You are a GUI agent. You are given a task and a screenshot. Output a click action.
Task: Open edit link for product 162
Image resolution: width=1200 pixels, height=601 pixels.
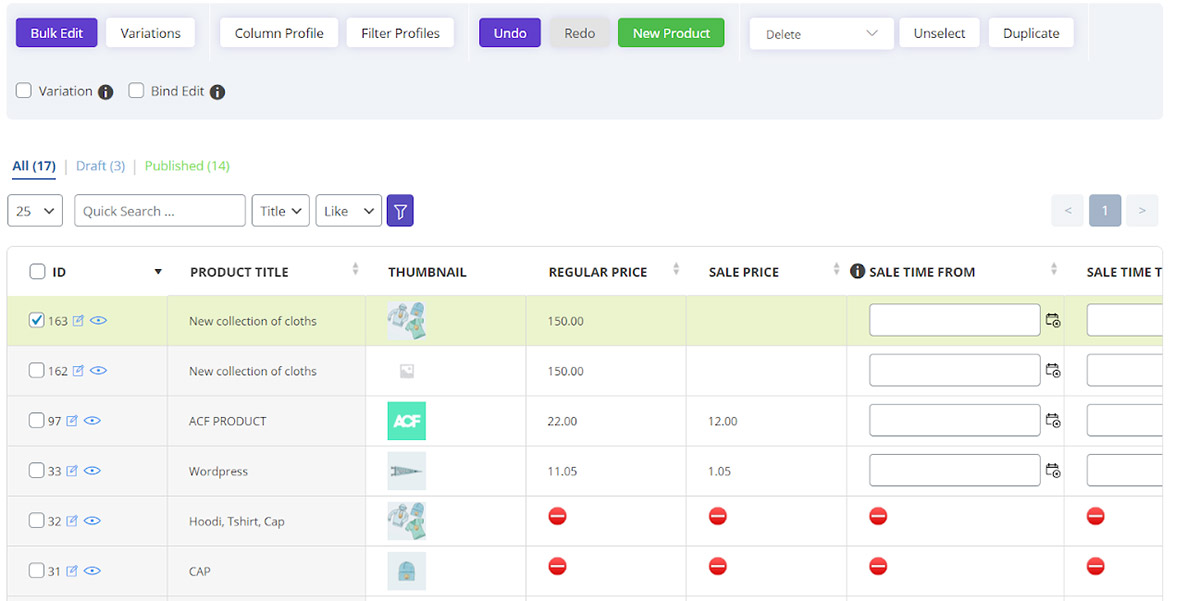(79, 371)
